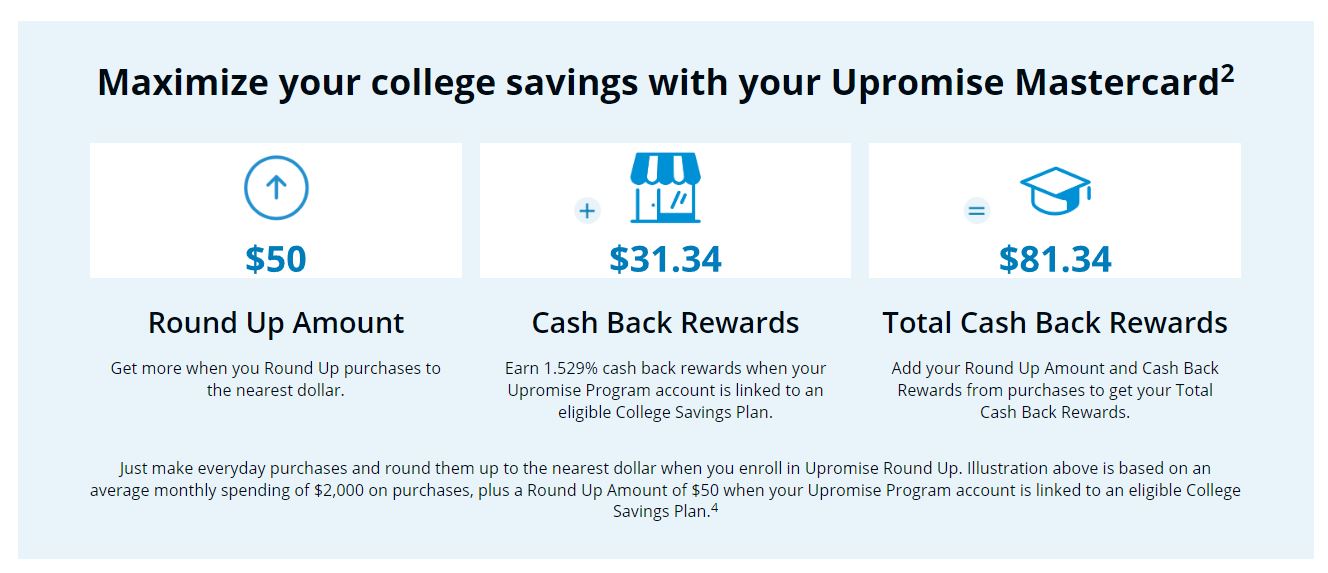Click the plus sign circle icon
The width and height of the screenshot is (1328, 573).
click(587, 210)
